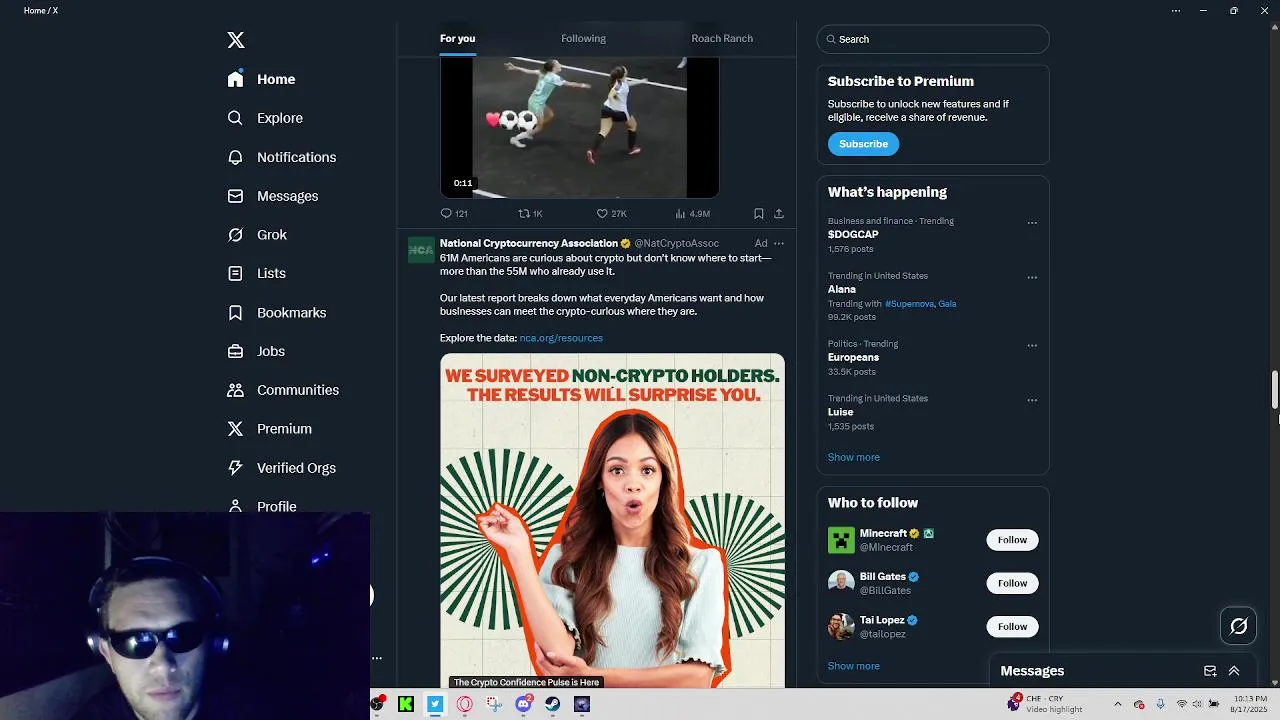Viewport: 1280px width, 720px height.
Task: Compose a new message in Messages drawer
Action: [1210, 671]
